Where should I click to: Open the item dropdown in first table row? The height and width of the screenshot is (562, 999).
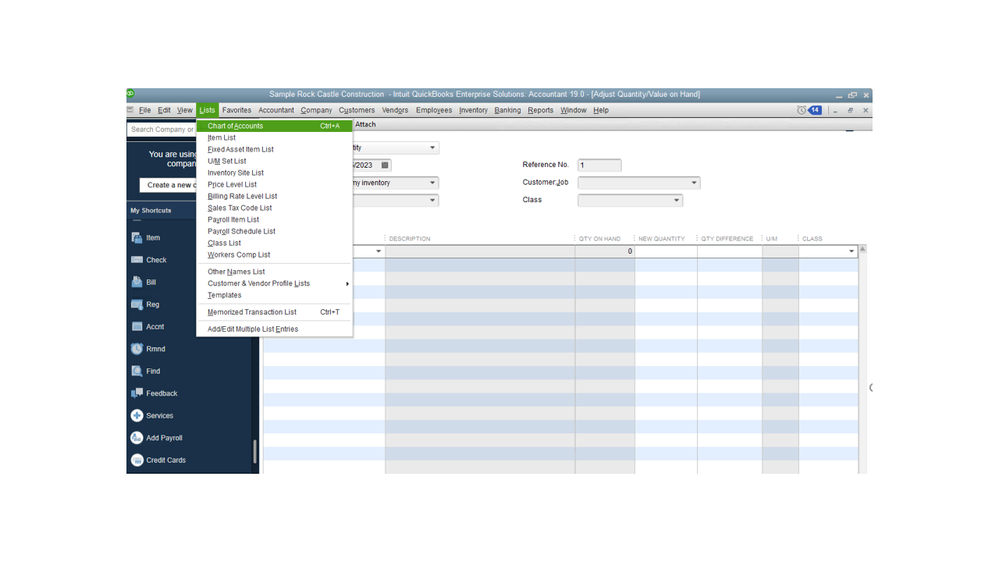tap(378, 252)
